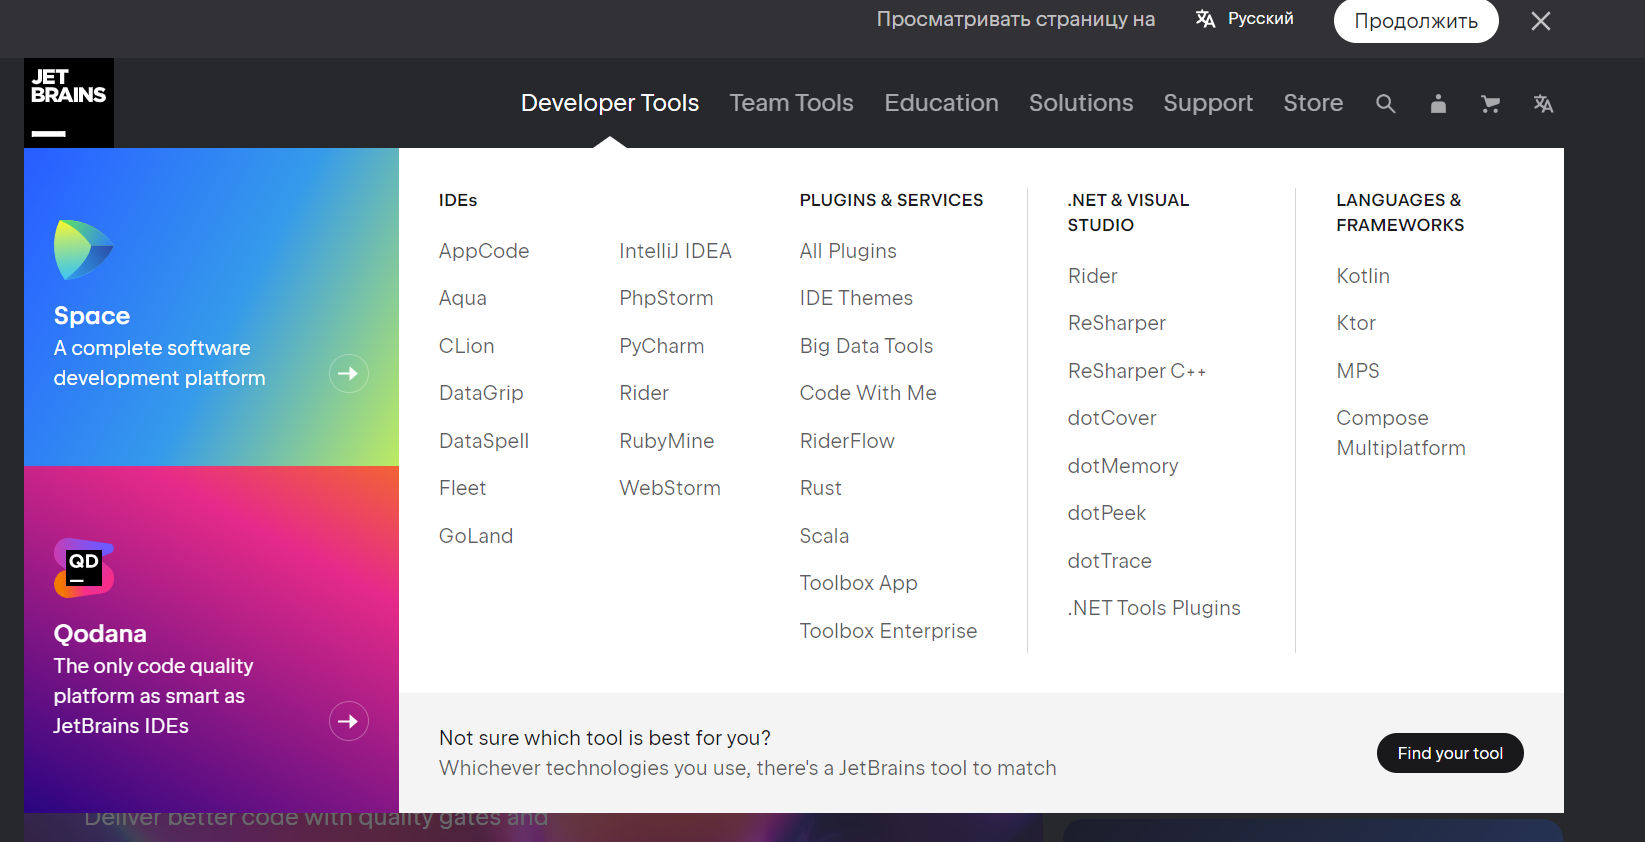Viewport: 1645px width, 842px height.
Task: Open the site search icon
Action: point(1385,104)
